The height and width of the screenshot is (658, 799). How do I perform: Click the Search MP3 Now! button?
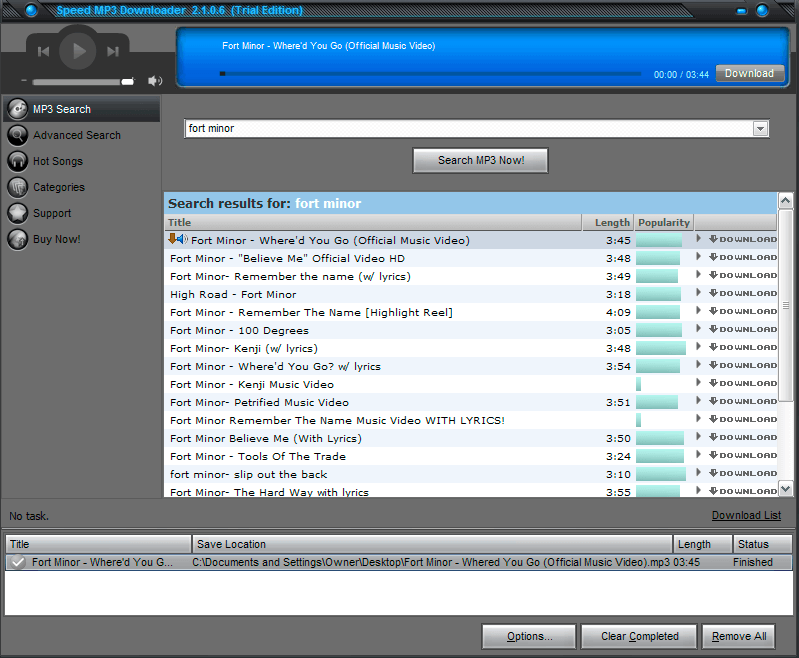481,161
